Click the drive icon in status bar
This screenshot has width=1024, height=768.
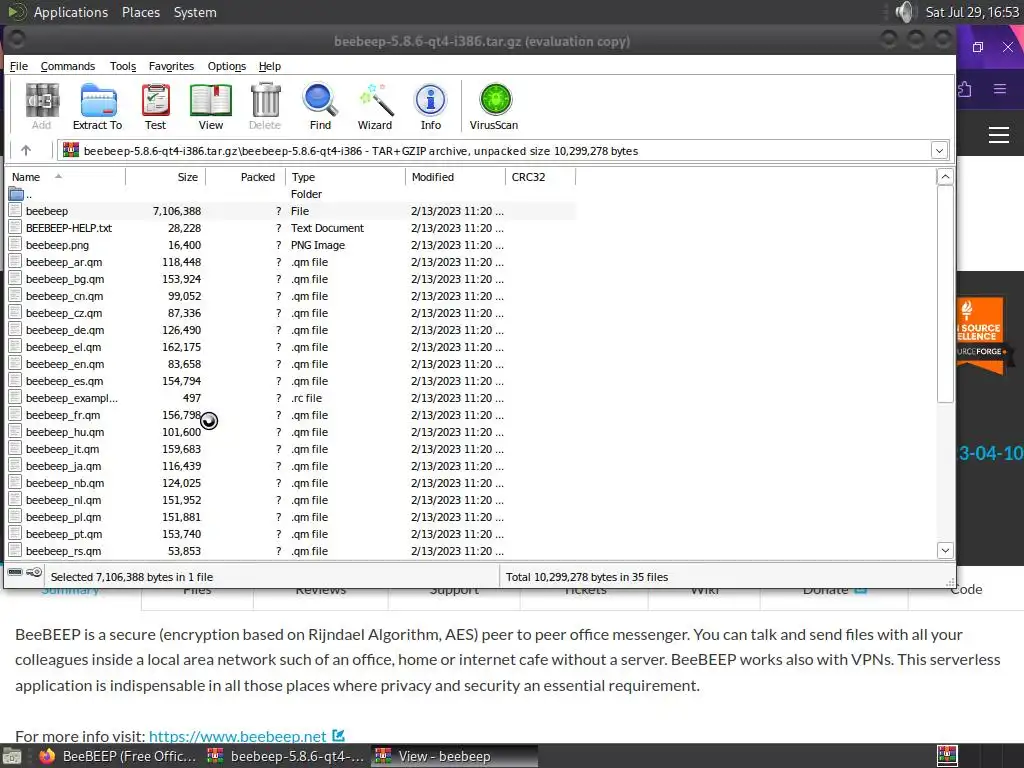15,572
